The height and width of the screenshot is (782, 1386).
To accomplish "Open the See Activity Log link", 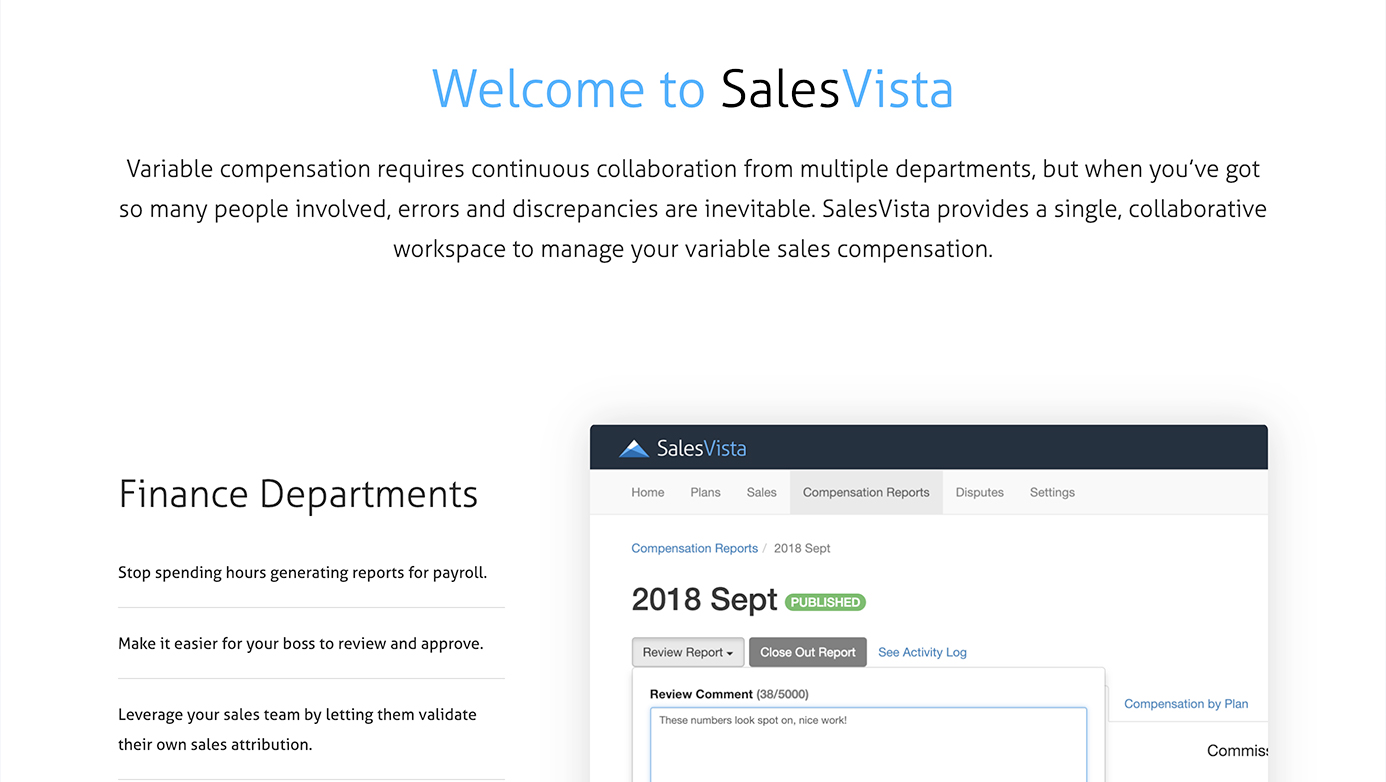I will (922, 652).
